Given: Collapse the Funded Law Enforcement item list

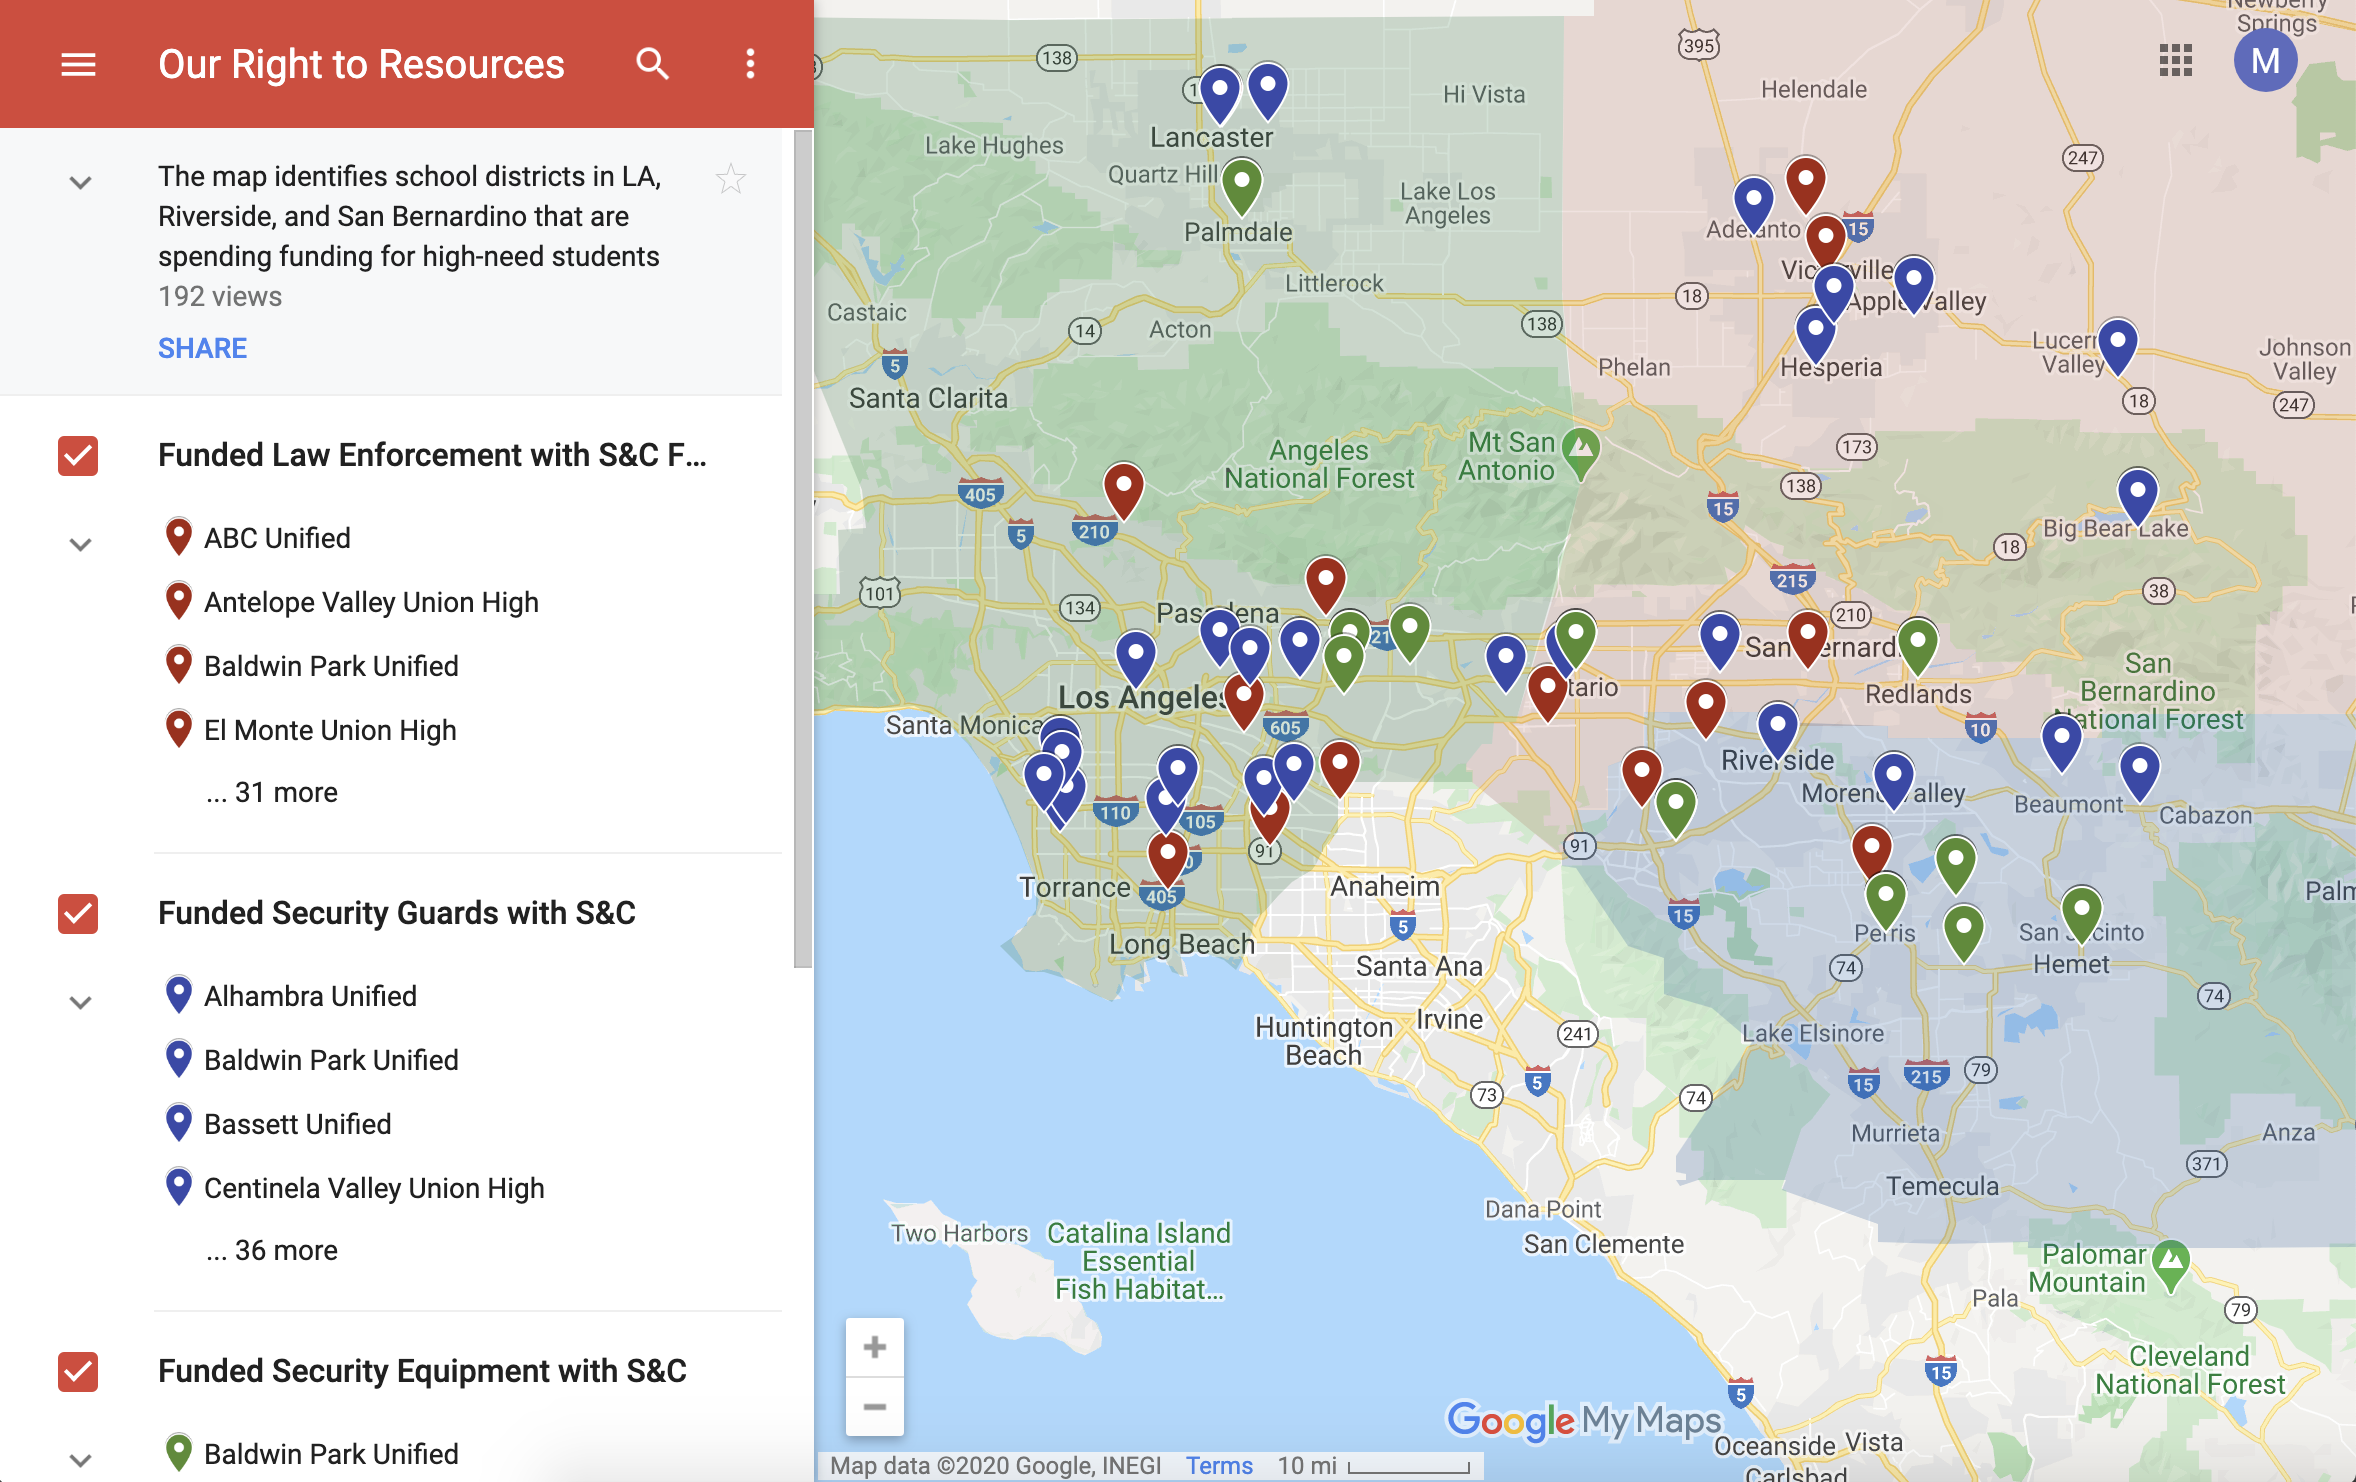Looking at the screenshot, I should pyautogui.click(x=79, y=543).
